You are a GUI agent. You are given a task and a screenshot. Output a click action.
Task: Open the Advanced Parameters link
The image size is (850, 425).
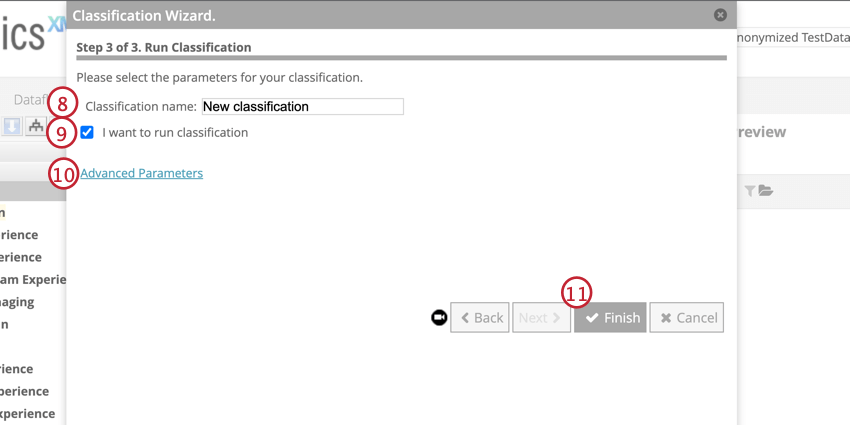141,173
